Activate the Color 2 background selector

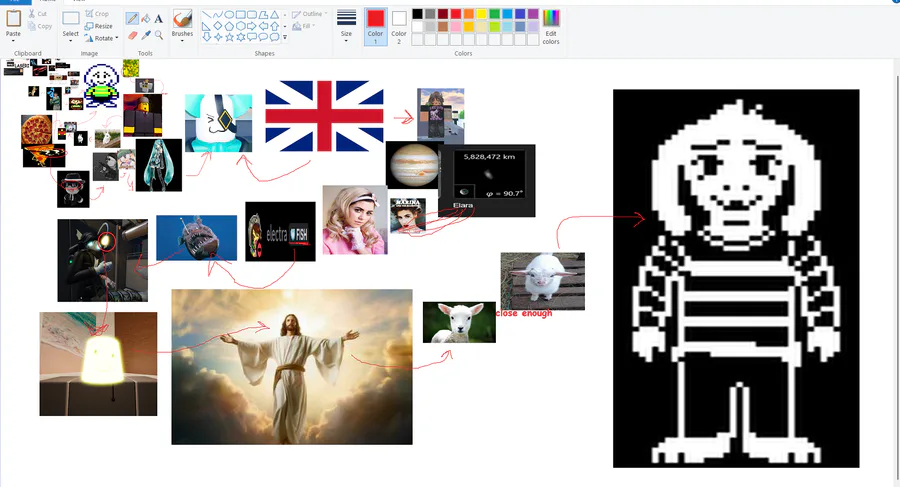coord(399,26)
